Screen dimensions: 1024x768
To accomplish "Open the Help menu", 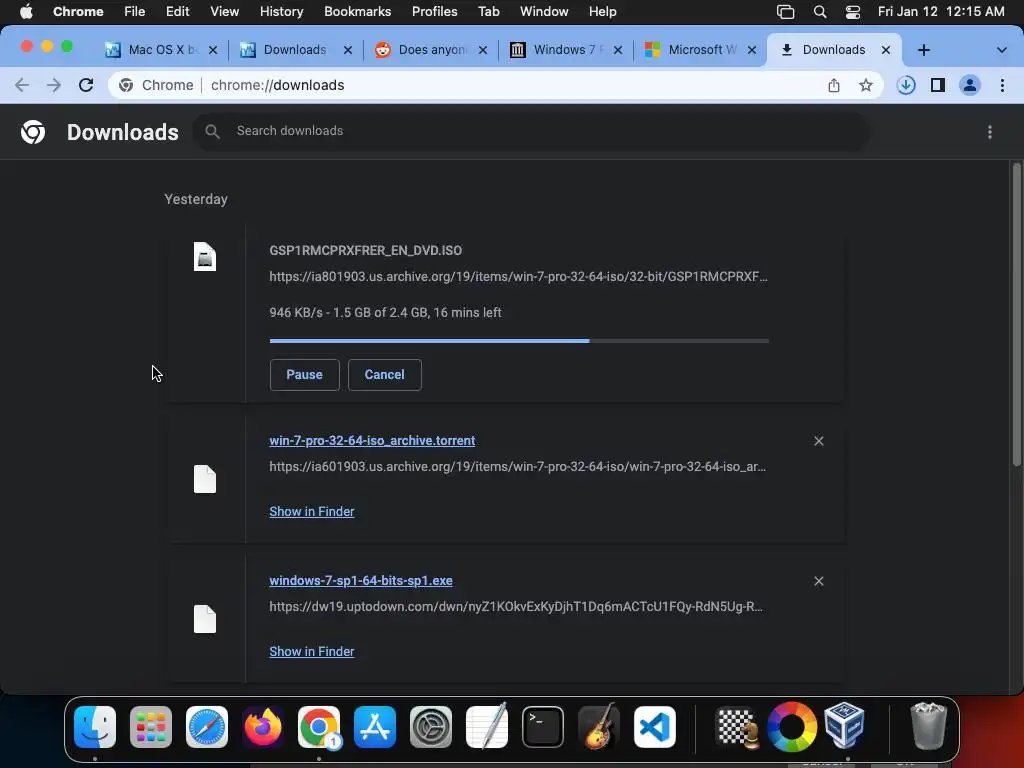I will [x=602, y=11].
